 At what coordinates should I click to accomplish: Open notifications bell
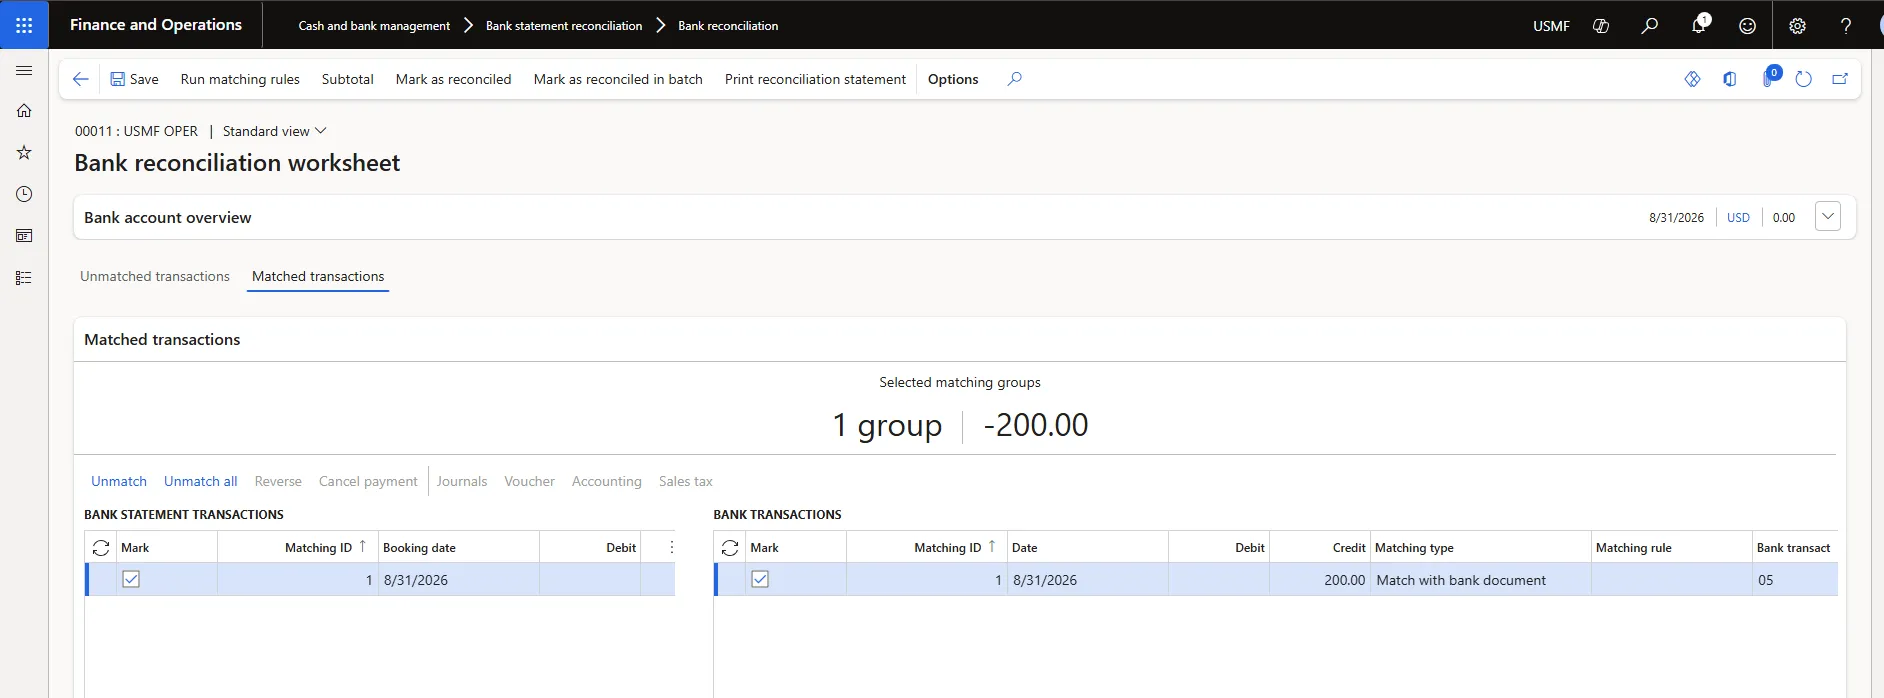1698,26
